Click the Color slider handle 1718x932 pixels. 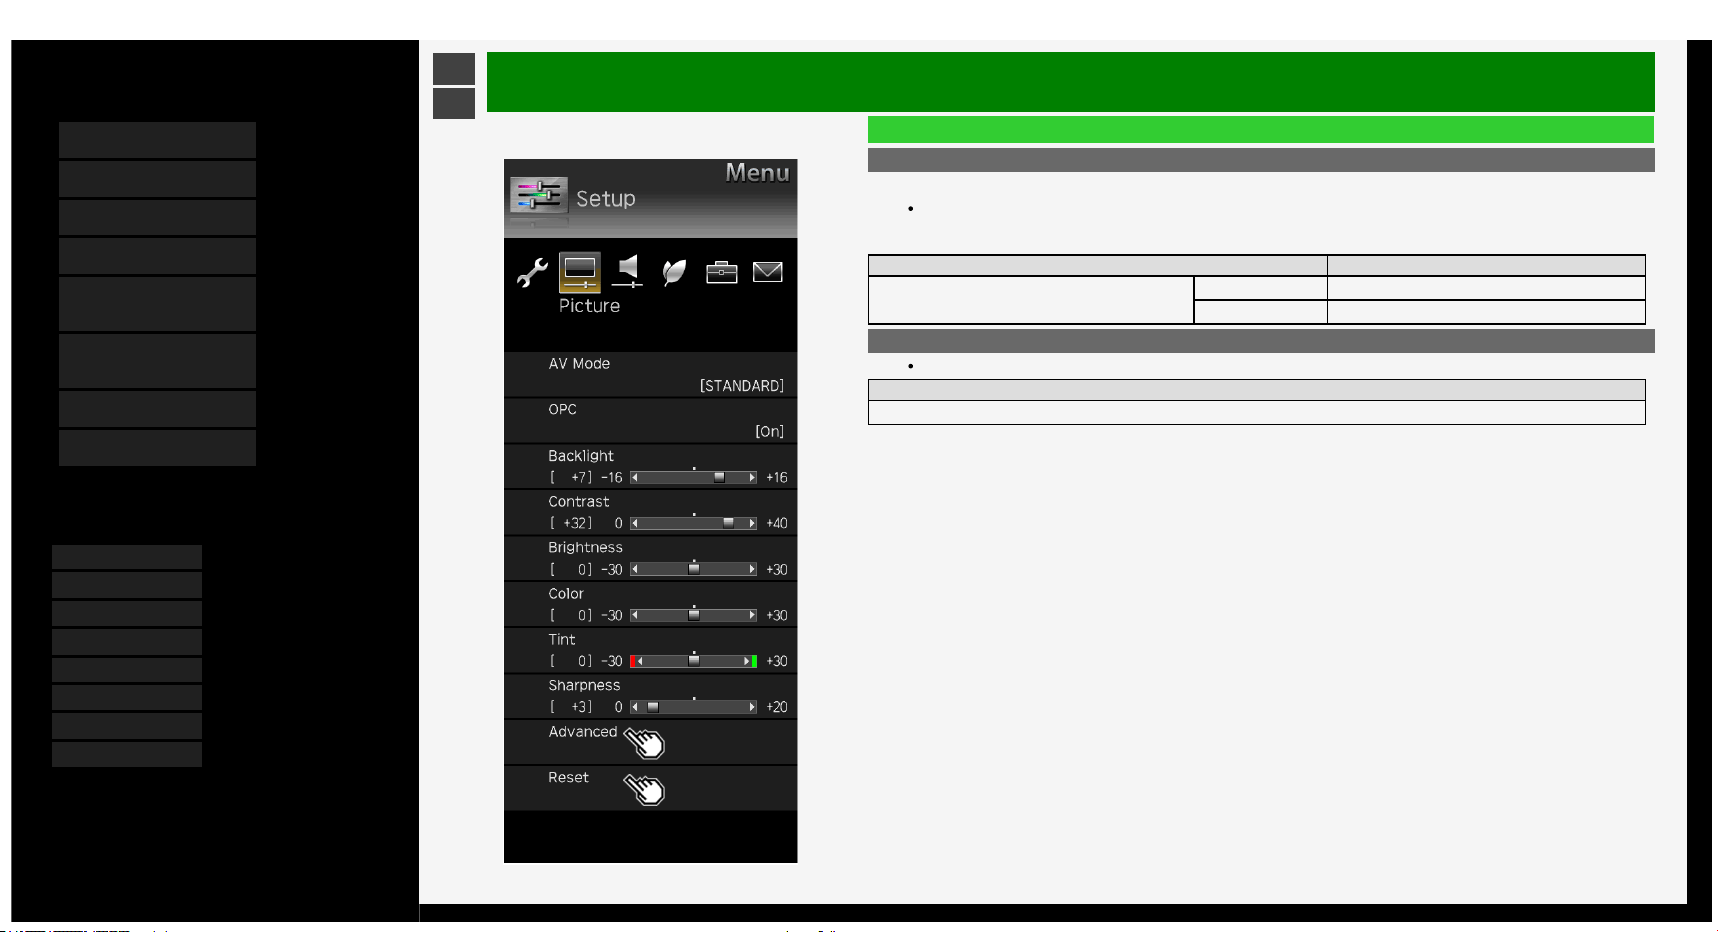coord(694,615)
